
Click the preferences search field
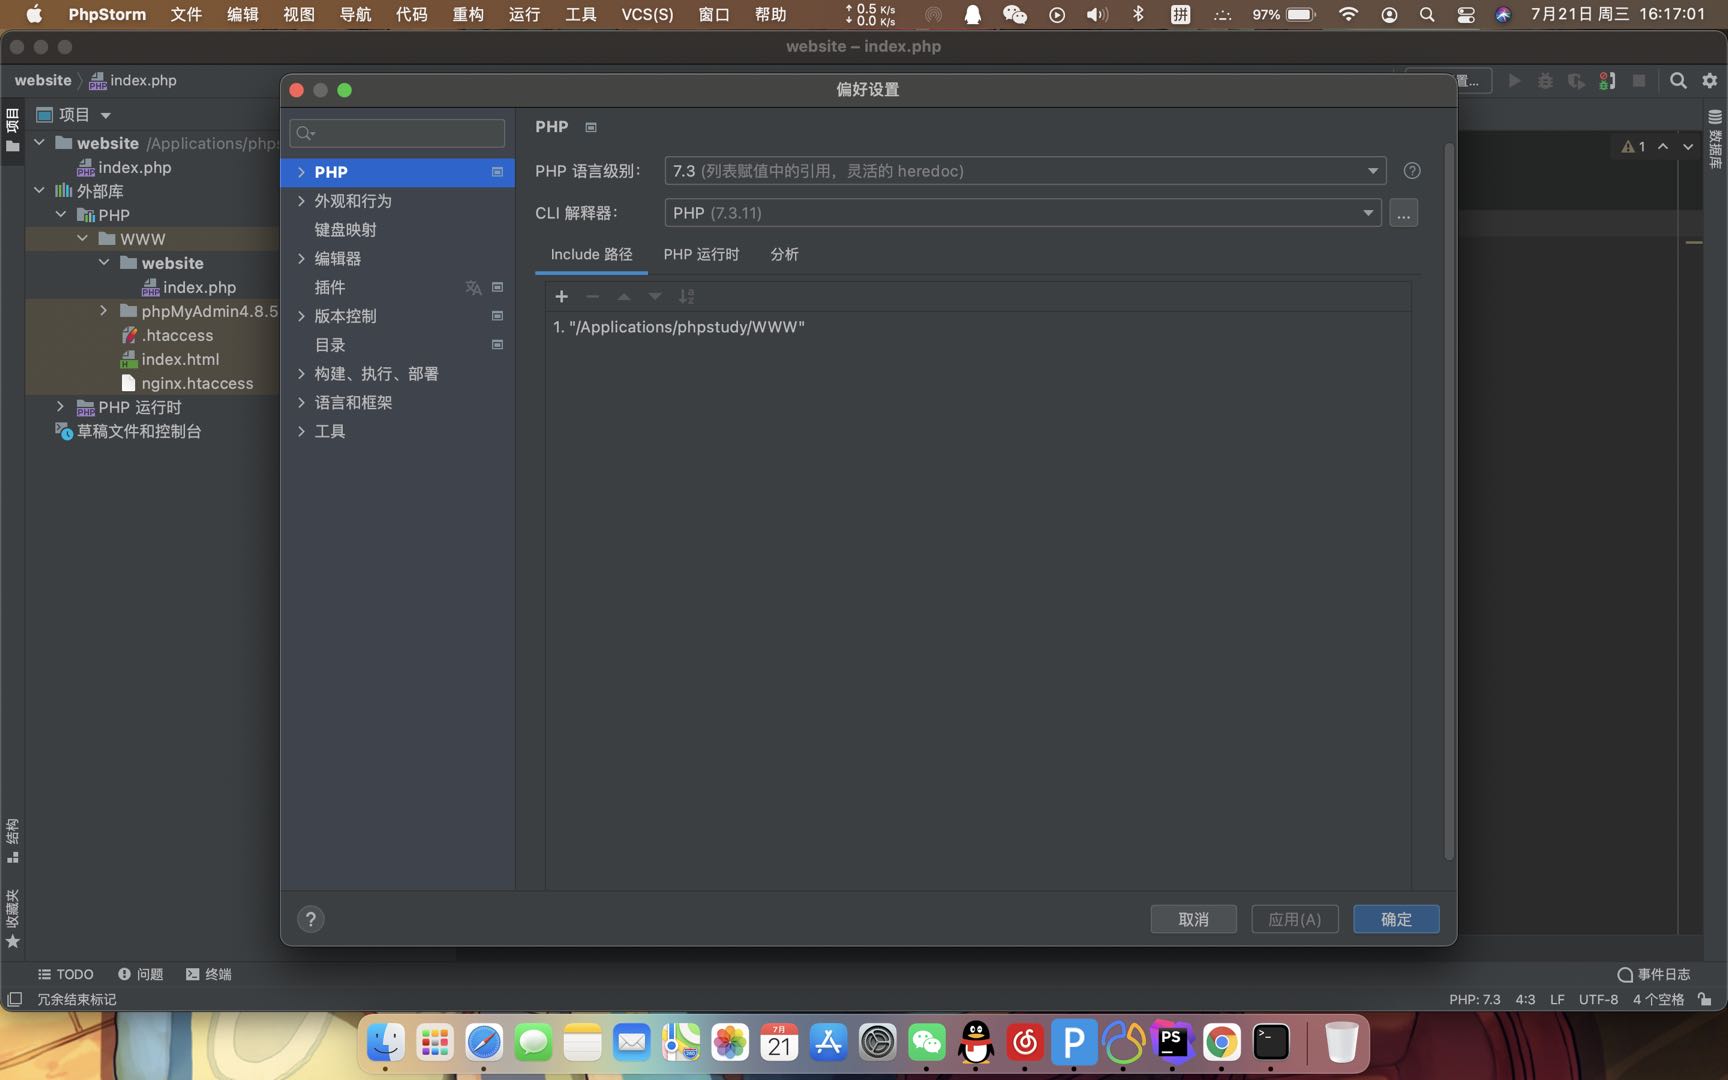coord(397,133)
